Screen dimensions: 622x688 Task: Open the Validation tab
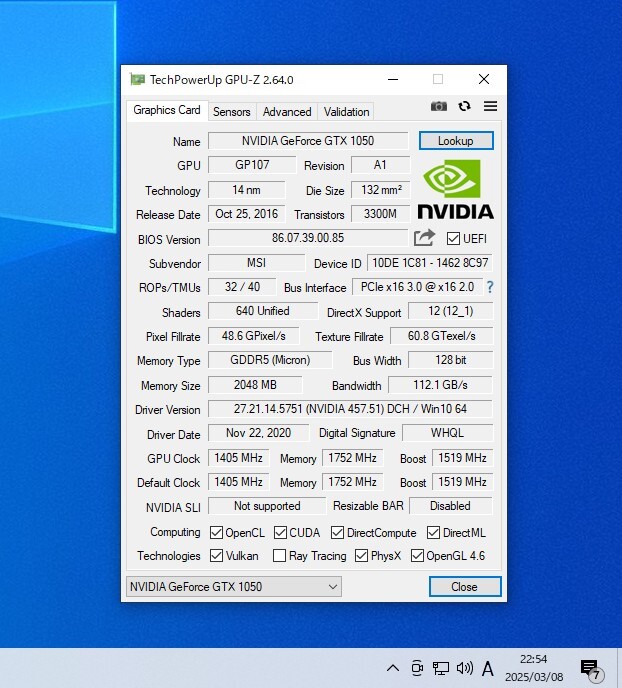[347, 112]
